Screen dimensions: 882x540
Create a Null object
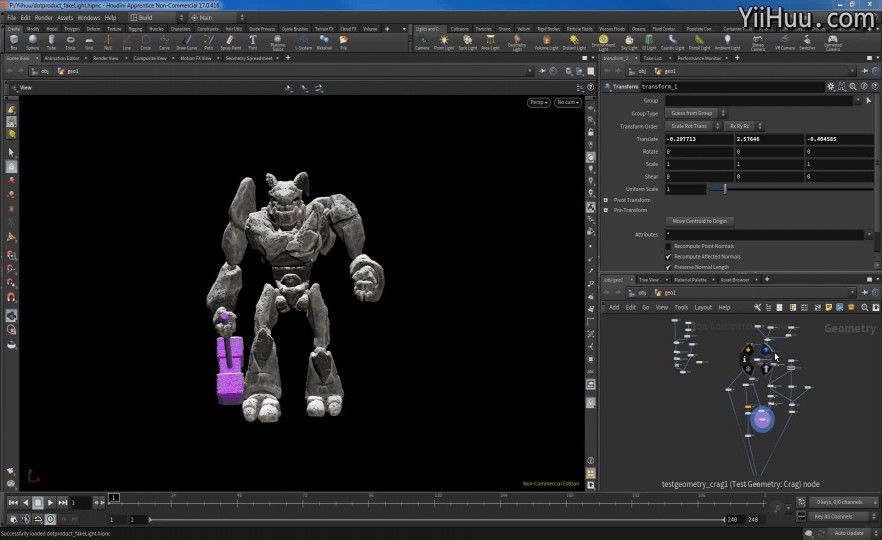point(108,42)
